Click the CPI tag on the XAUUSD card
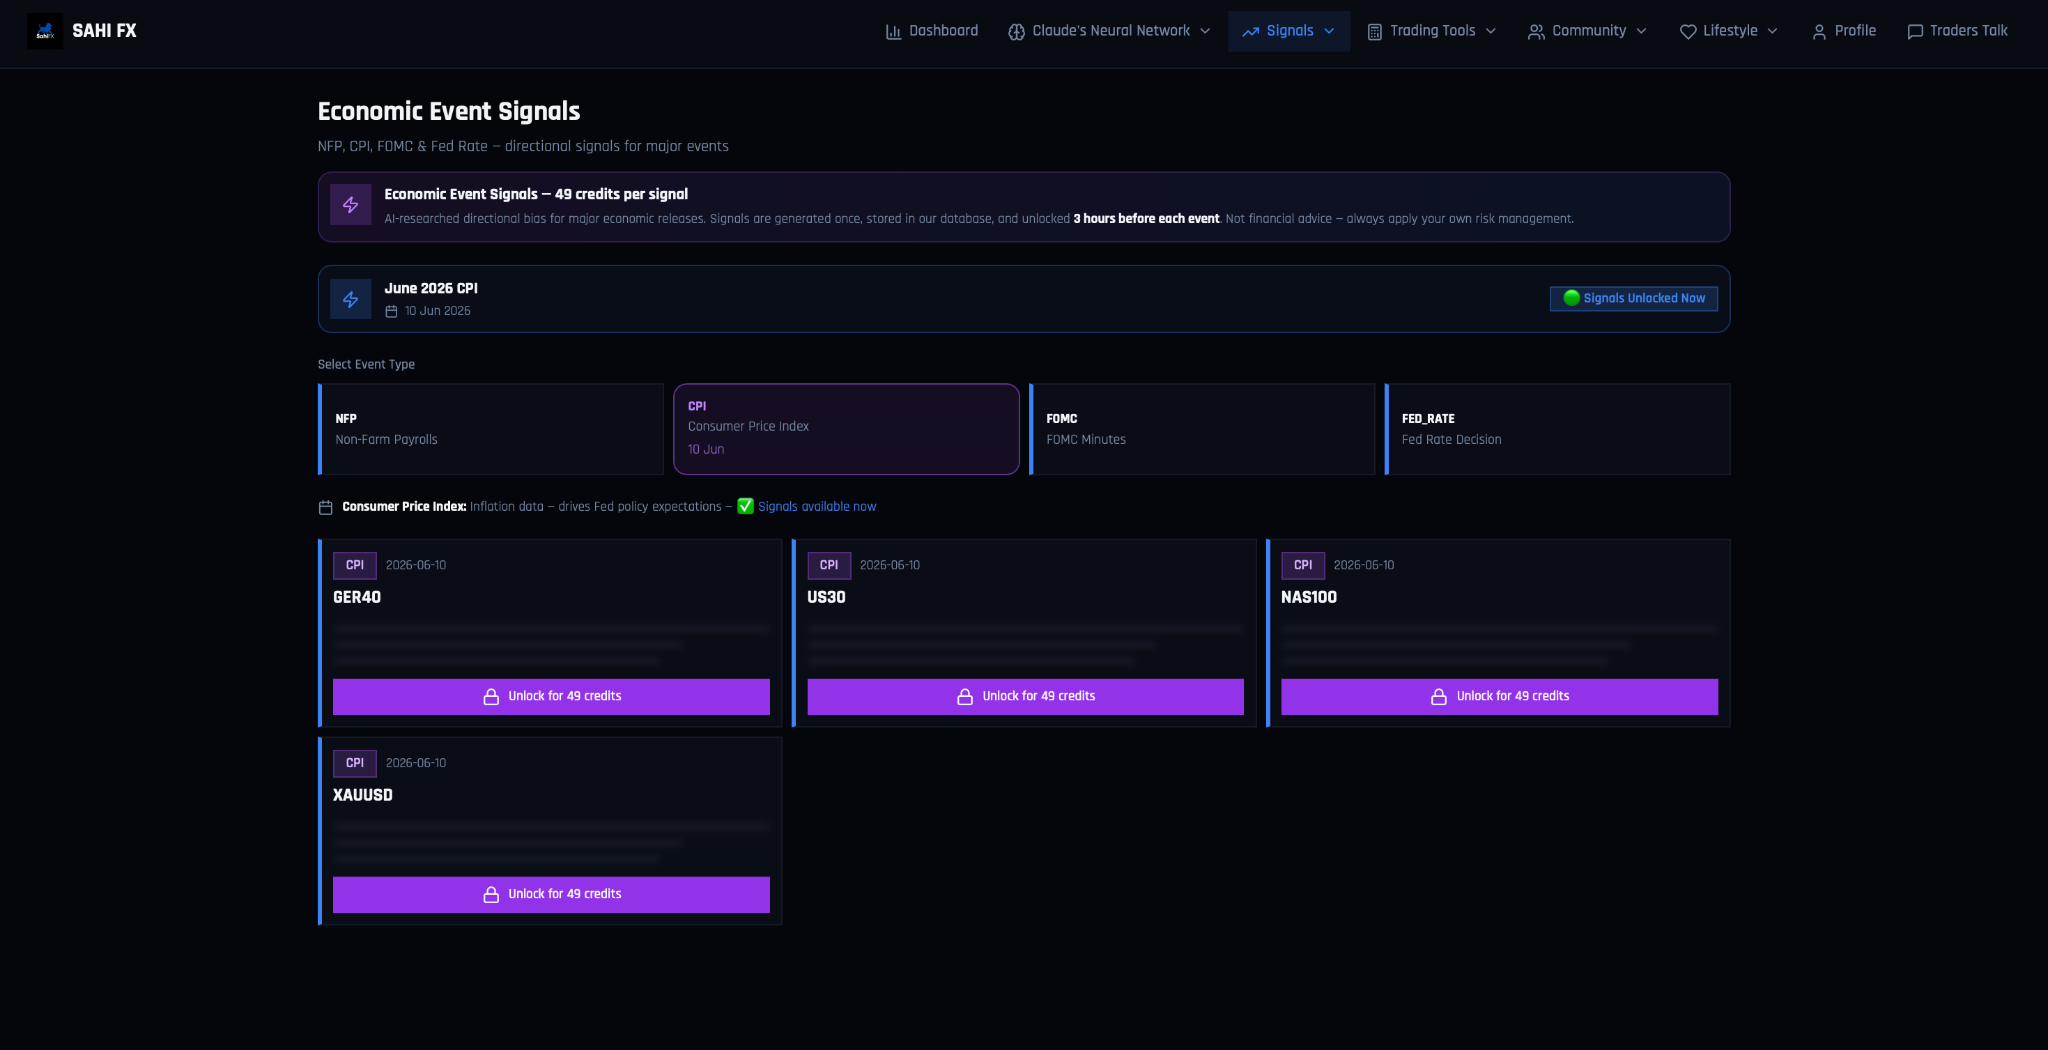2048x1050 pixels. [x=355, y=763]
